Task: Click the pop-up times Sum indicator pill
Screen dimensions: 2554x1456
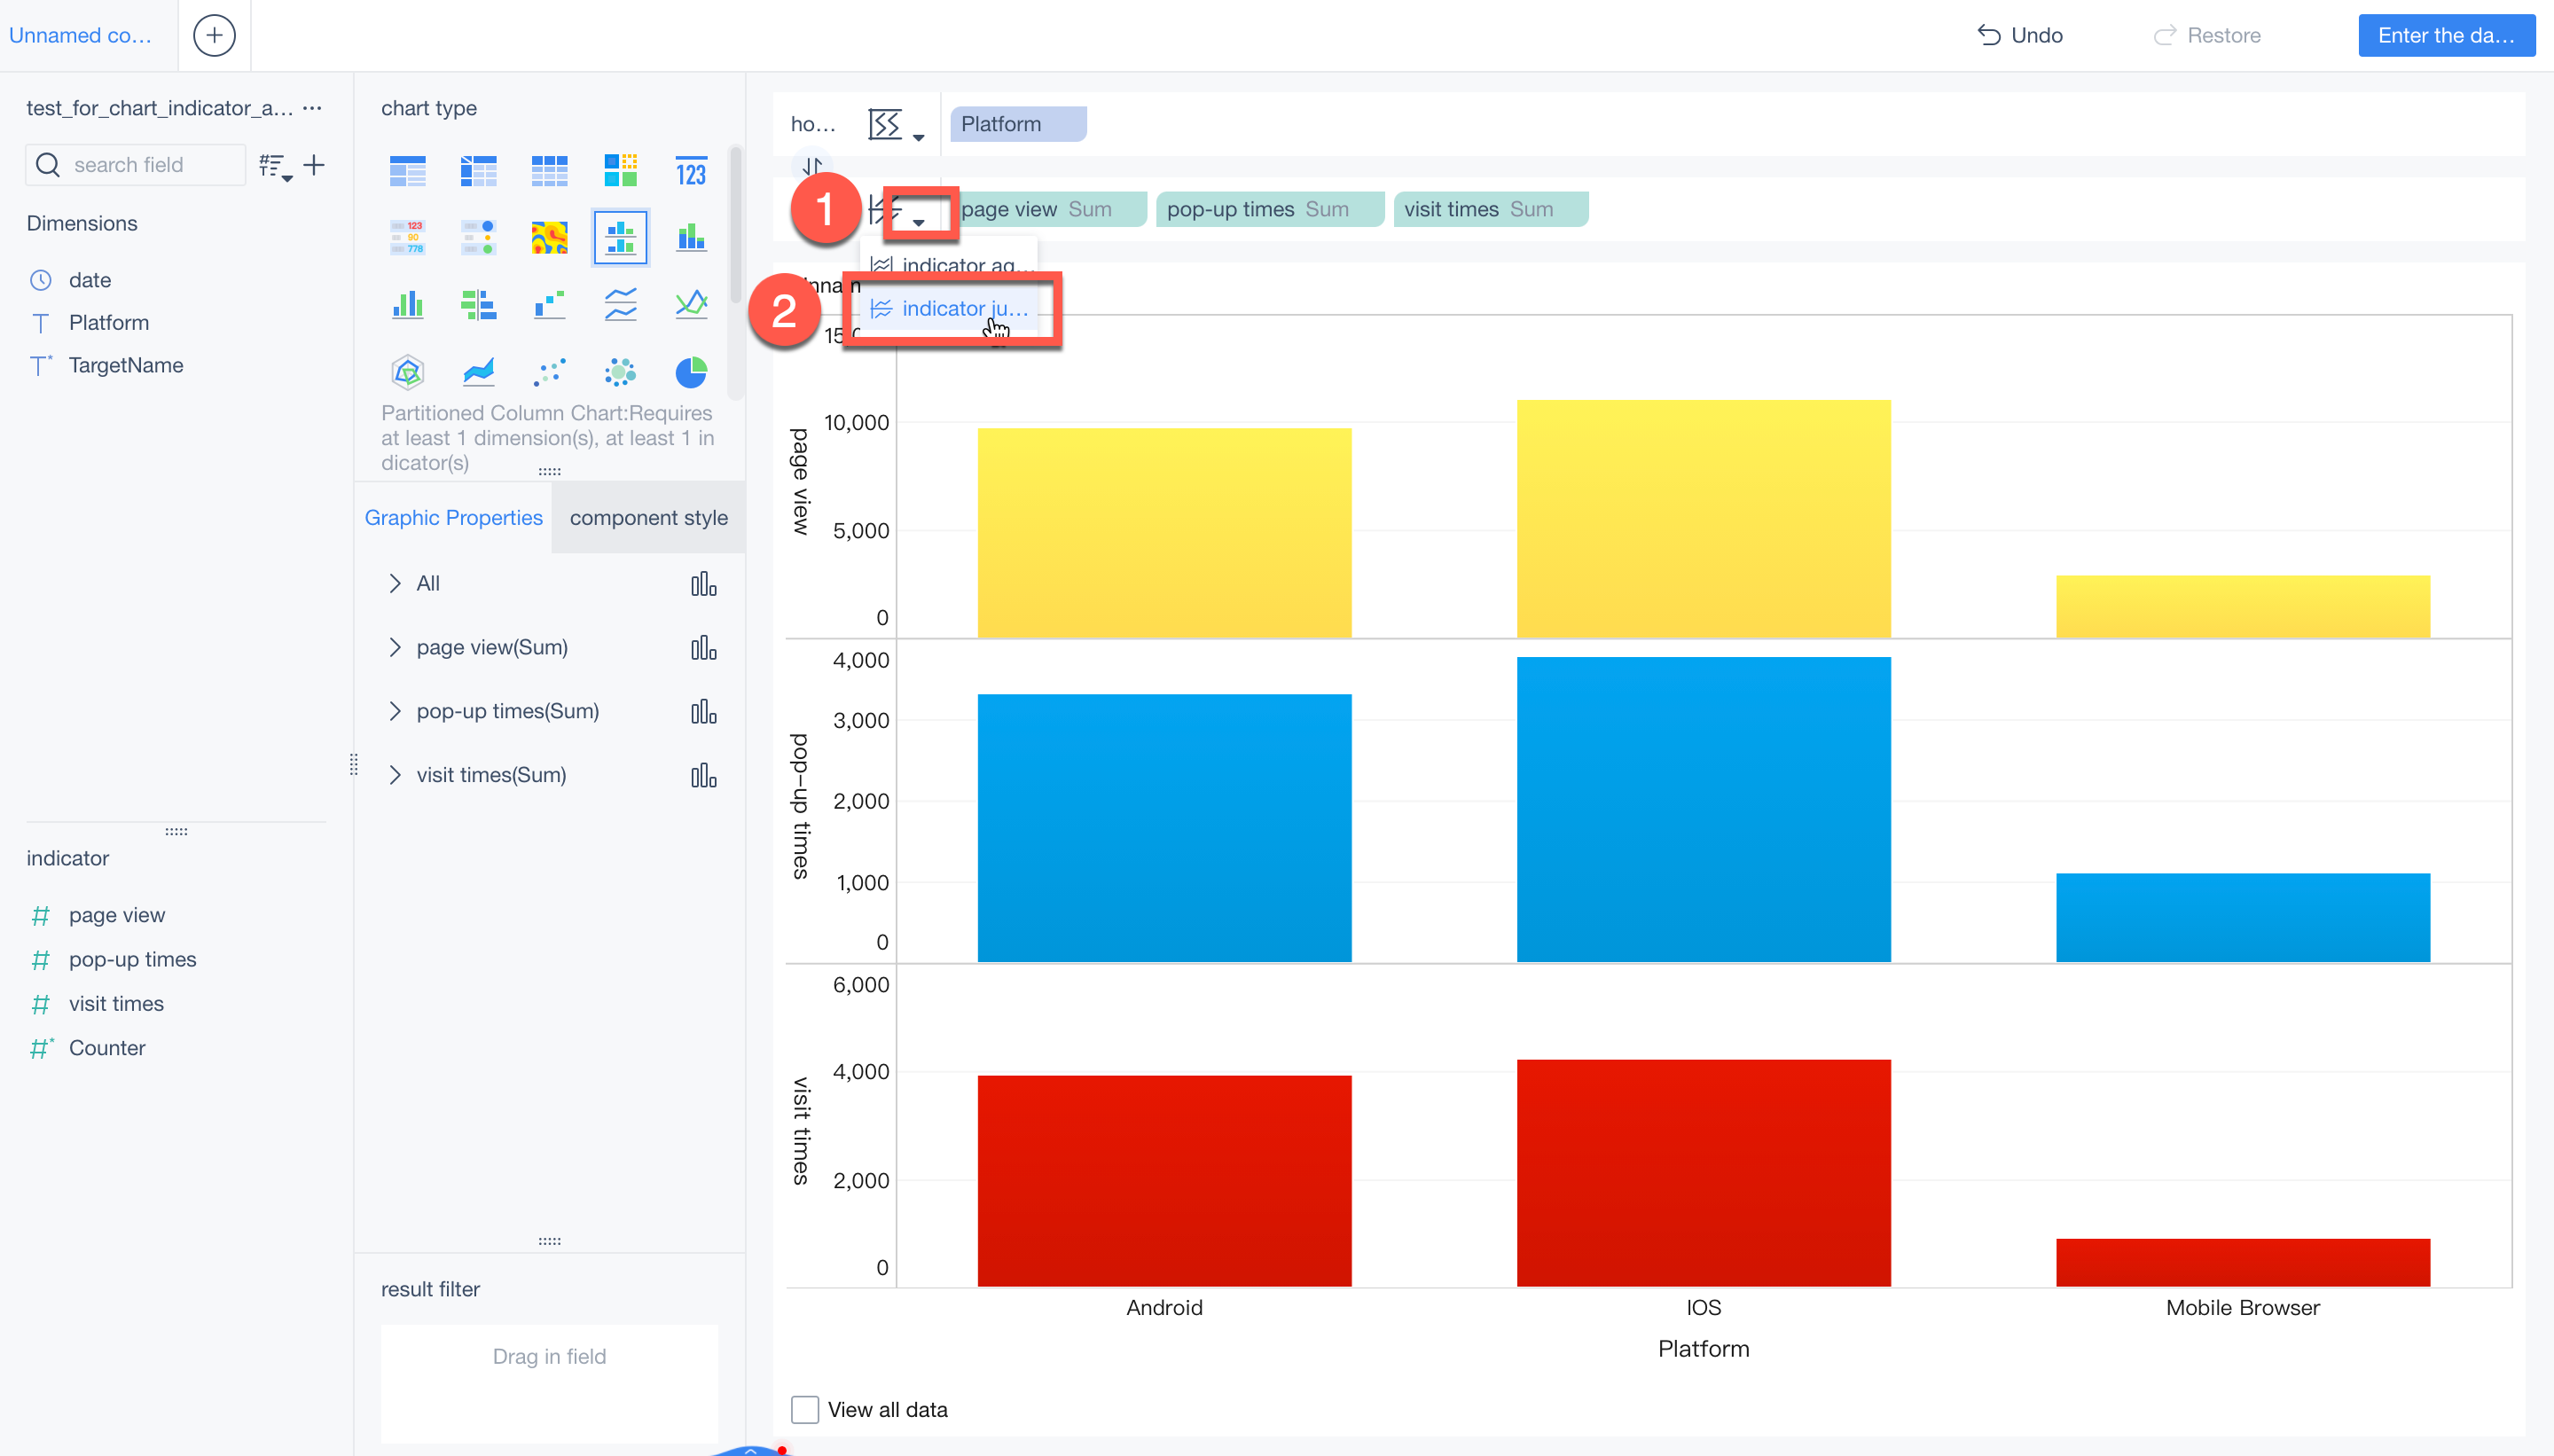Action: coord(1270,210)
